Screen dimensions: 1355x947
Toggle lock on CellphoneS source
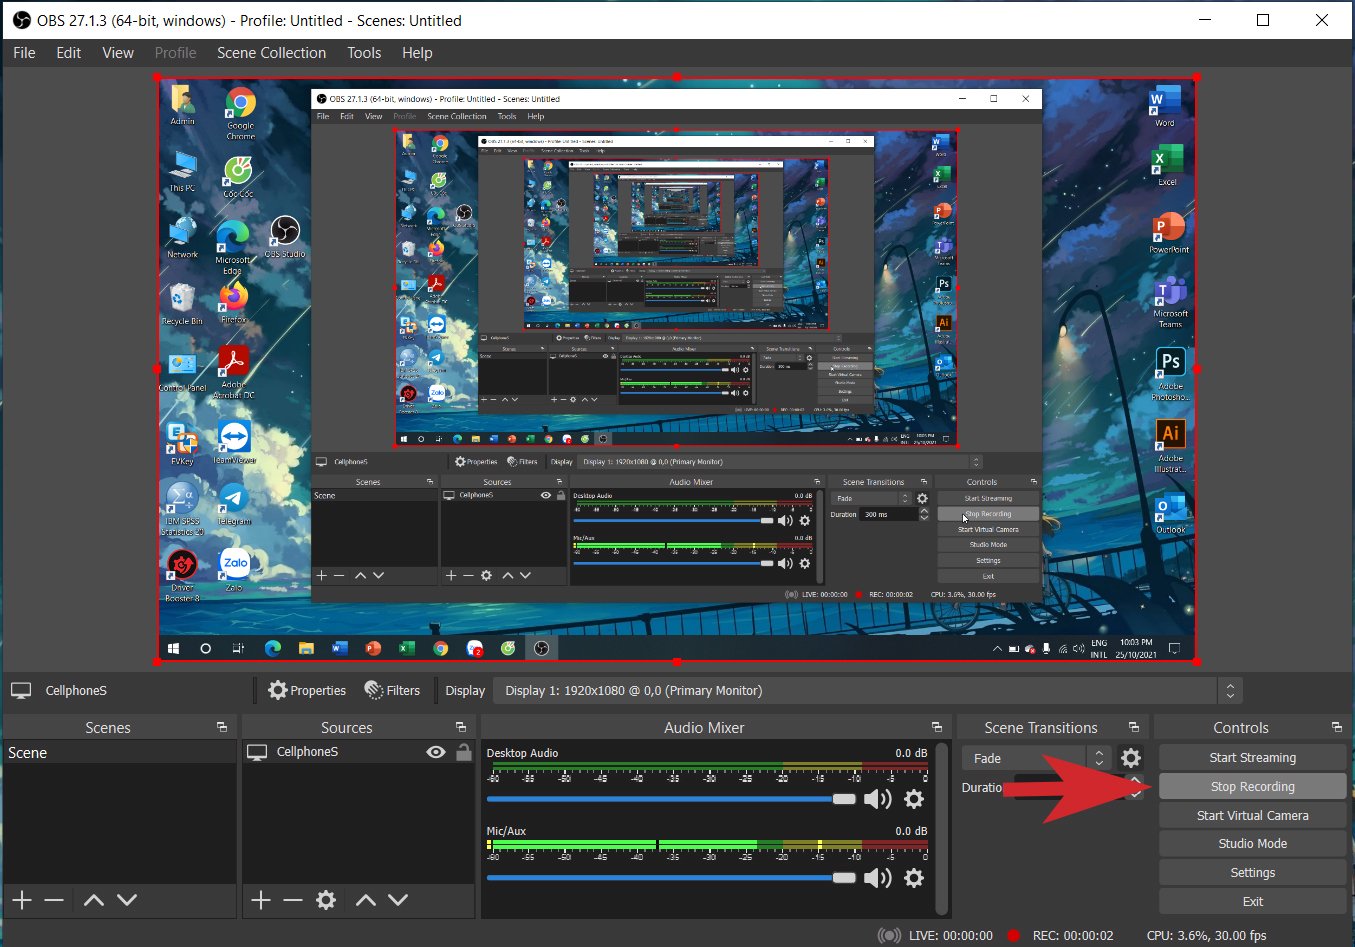point(463,752)
